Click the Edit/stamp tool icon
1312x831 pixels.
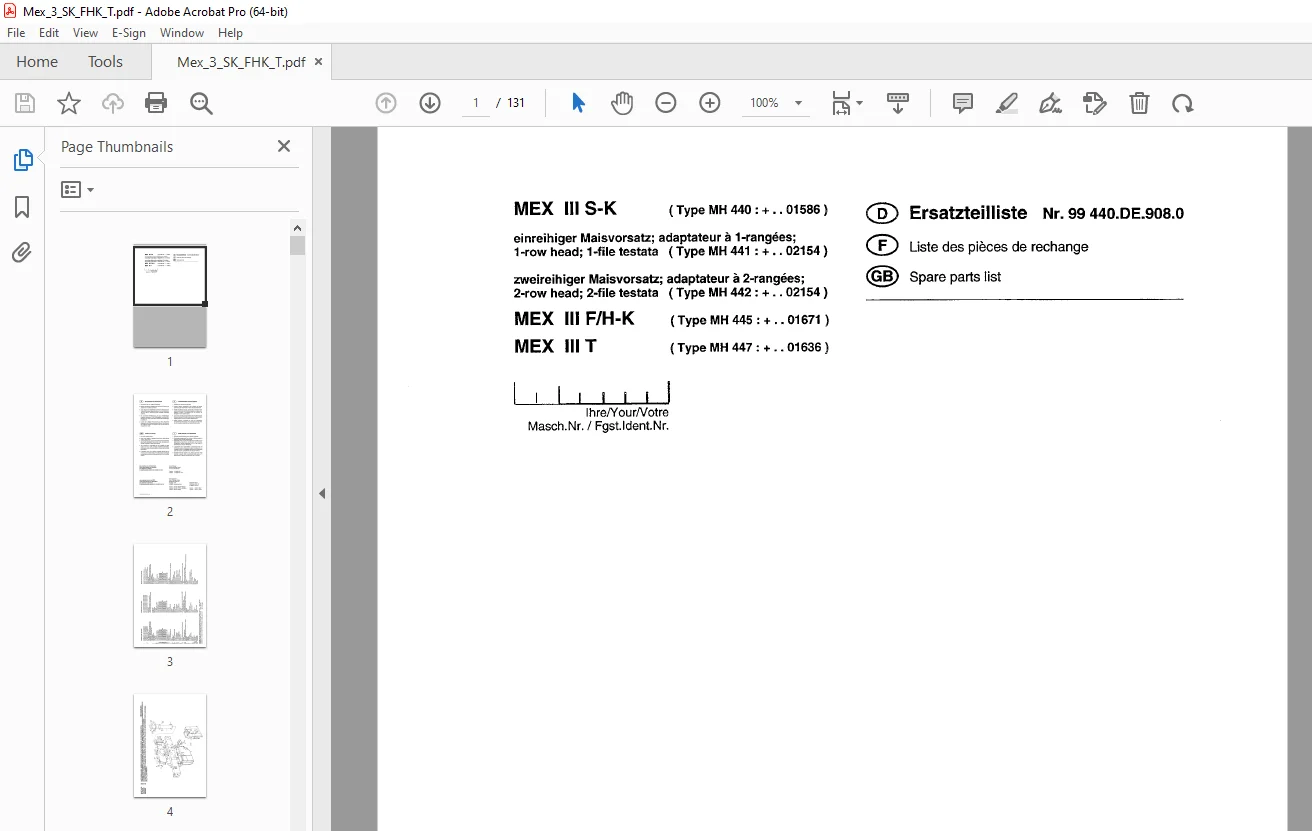pyautogui.click(x=1094, y=103)
